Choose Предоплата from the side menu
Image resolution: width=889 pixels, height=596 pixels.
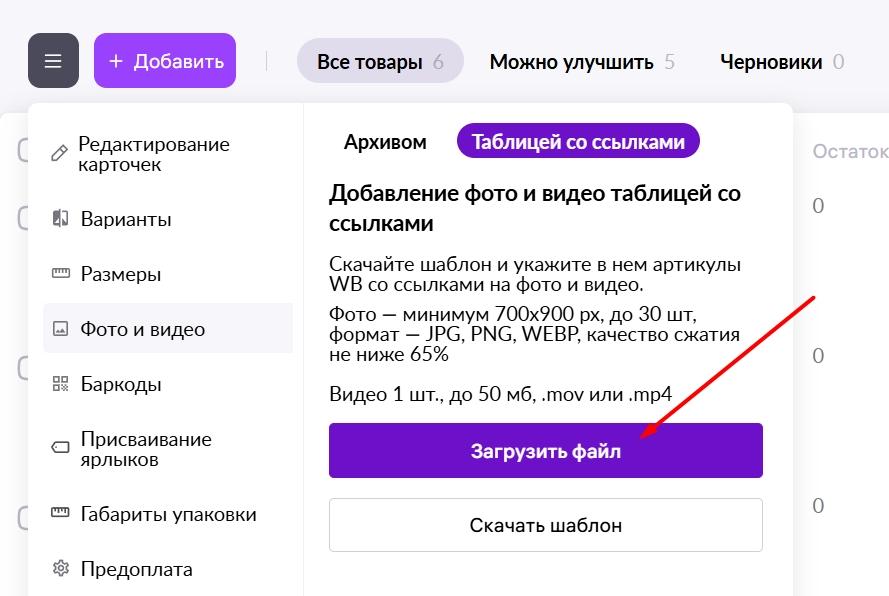tap(136, 569)
